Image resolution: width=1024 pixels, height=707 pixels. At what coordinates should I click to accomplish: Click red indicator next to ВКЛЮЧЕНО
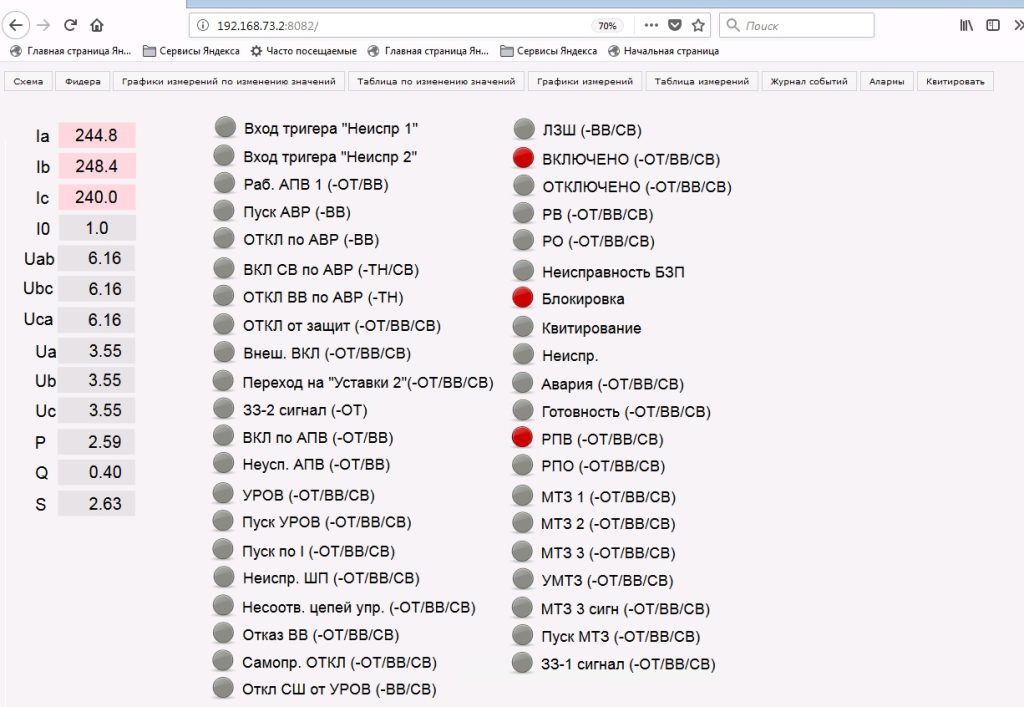click(x=523, y=158)
